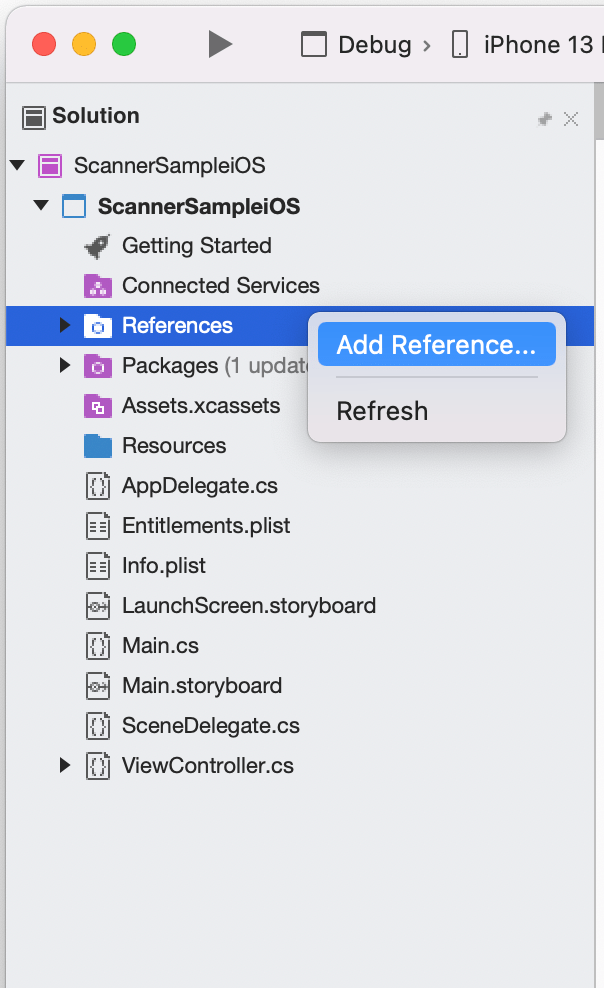Click the AppDelegate.cs C# file icon
Image resolution: width=604 pixels, height=988 pixels.
97,486
